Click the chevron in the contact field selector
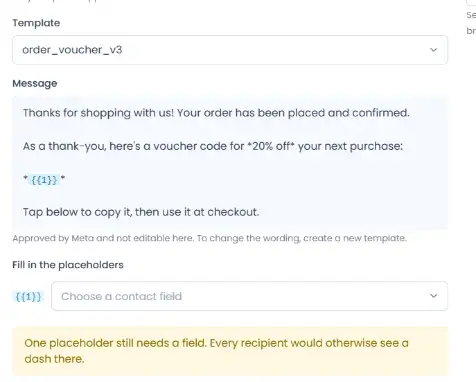 pos(433,296)
